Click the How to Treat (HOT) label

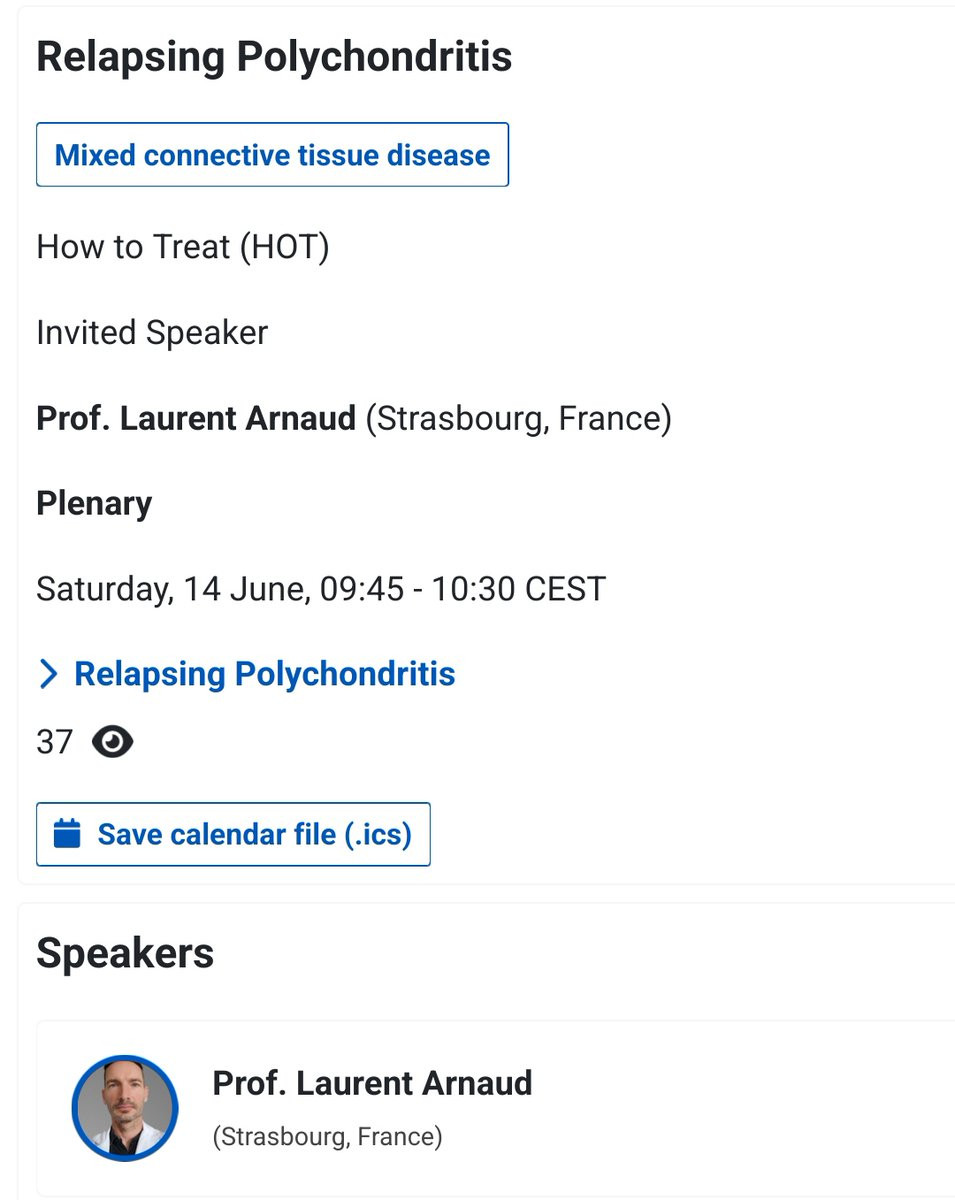182,246
